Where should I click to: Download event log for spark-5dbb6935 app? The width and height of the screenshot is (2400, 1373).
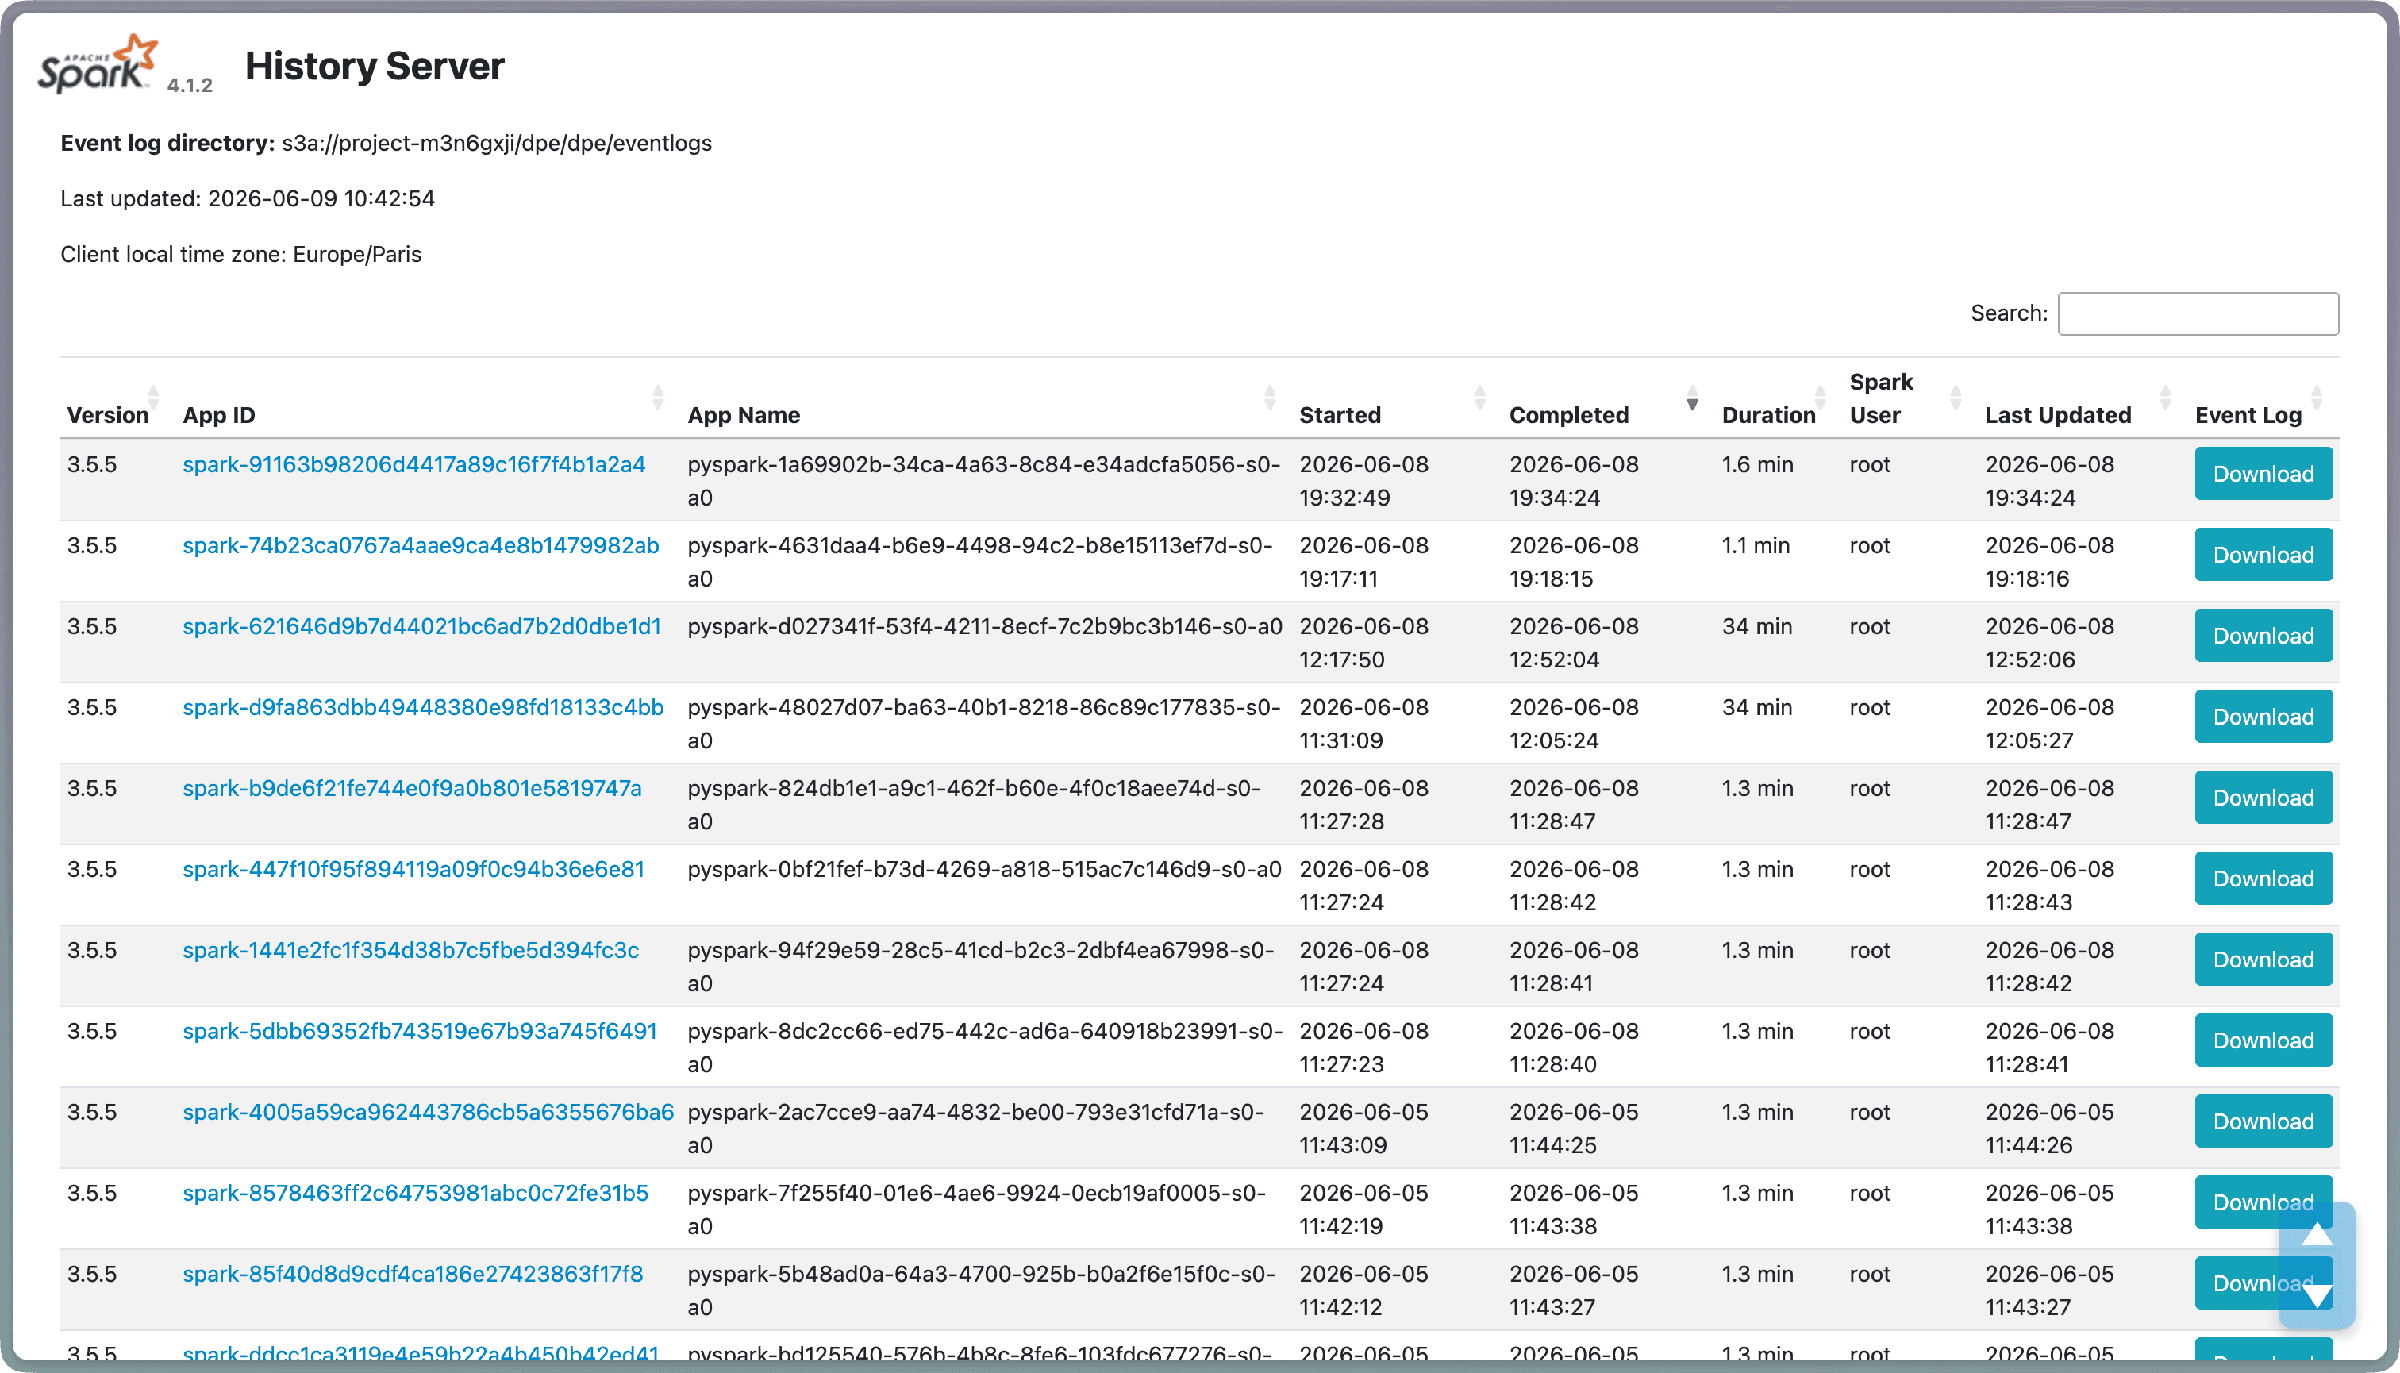[x=2263, y=1041]
